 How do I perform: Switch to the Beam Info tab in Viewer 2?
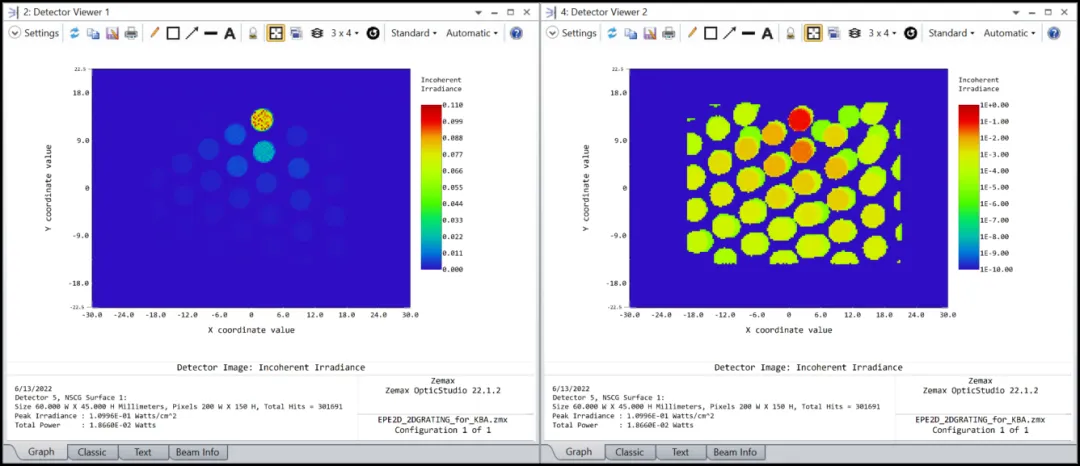point(734,452)
